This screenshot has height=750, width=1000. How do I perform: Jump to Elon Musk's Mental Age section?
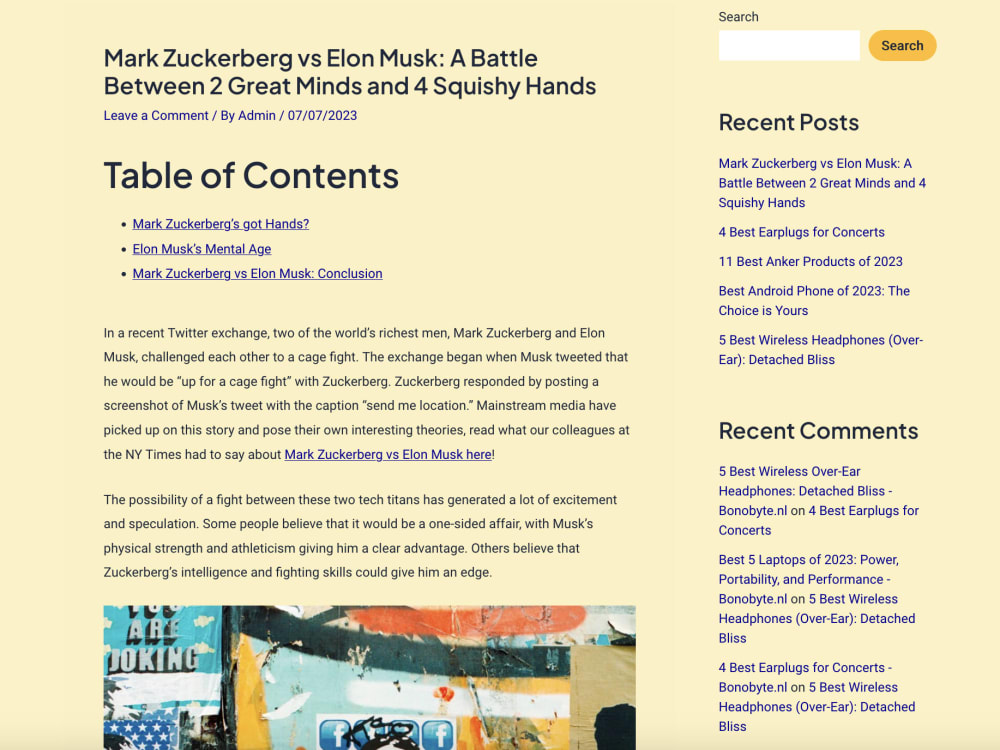(202, 249)
